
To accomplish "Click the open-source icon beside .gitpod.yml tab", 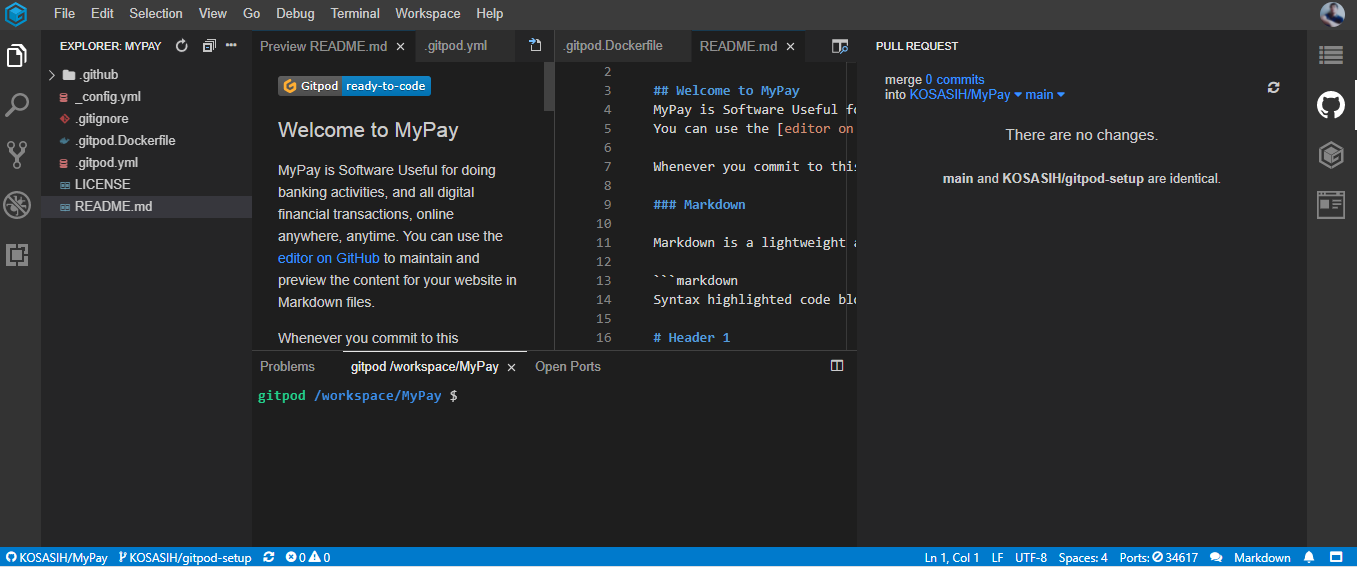I will coord(535,45).
